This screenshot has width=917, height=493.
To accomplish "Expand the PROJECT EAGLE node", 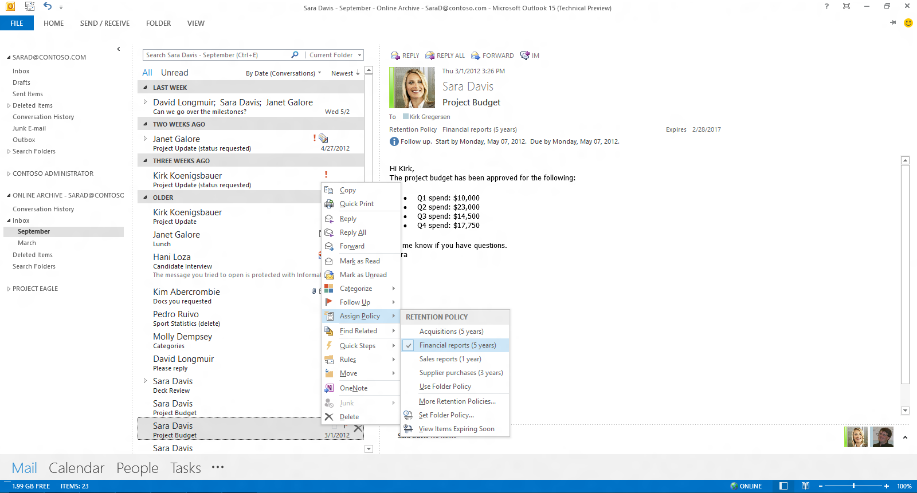I will click(8, 288).
